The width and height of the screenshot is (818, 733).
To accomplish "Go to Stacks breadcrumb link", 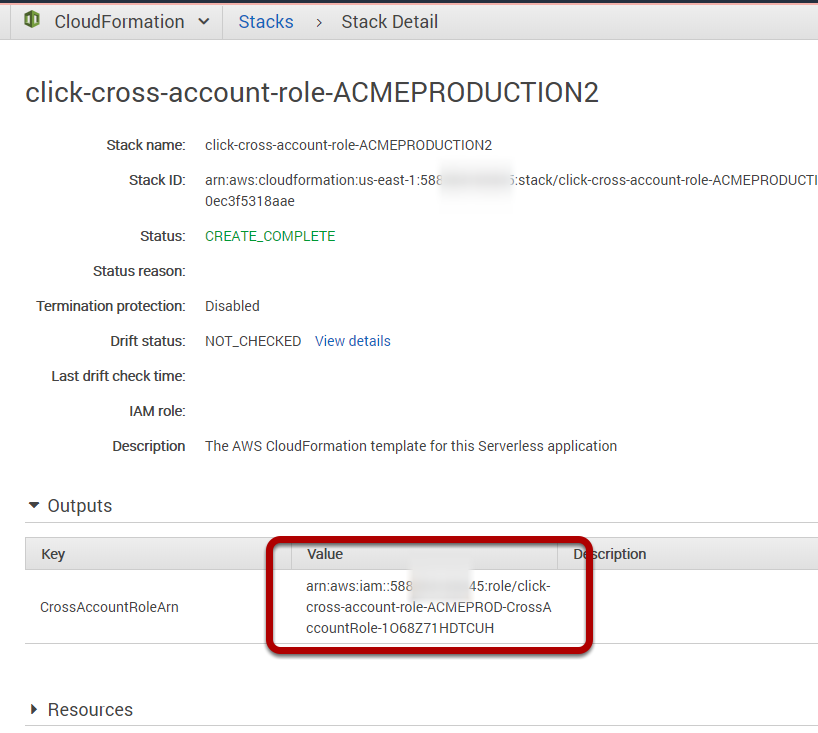I will click(266, 22).
